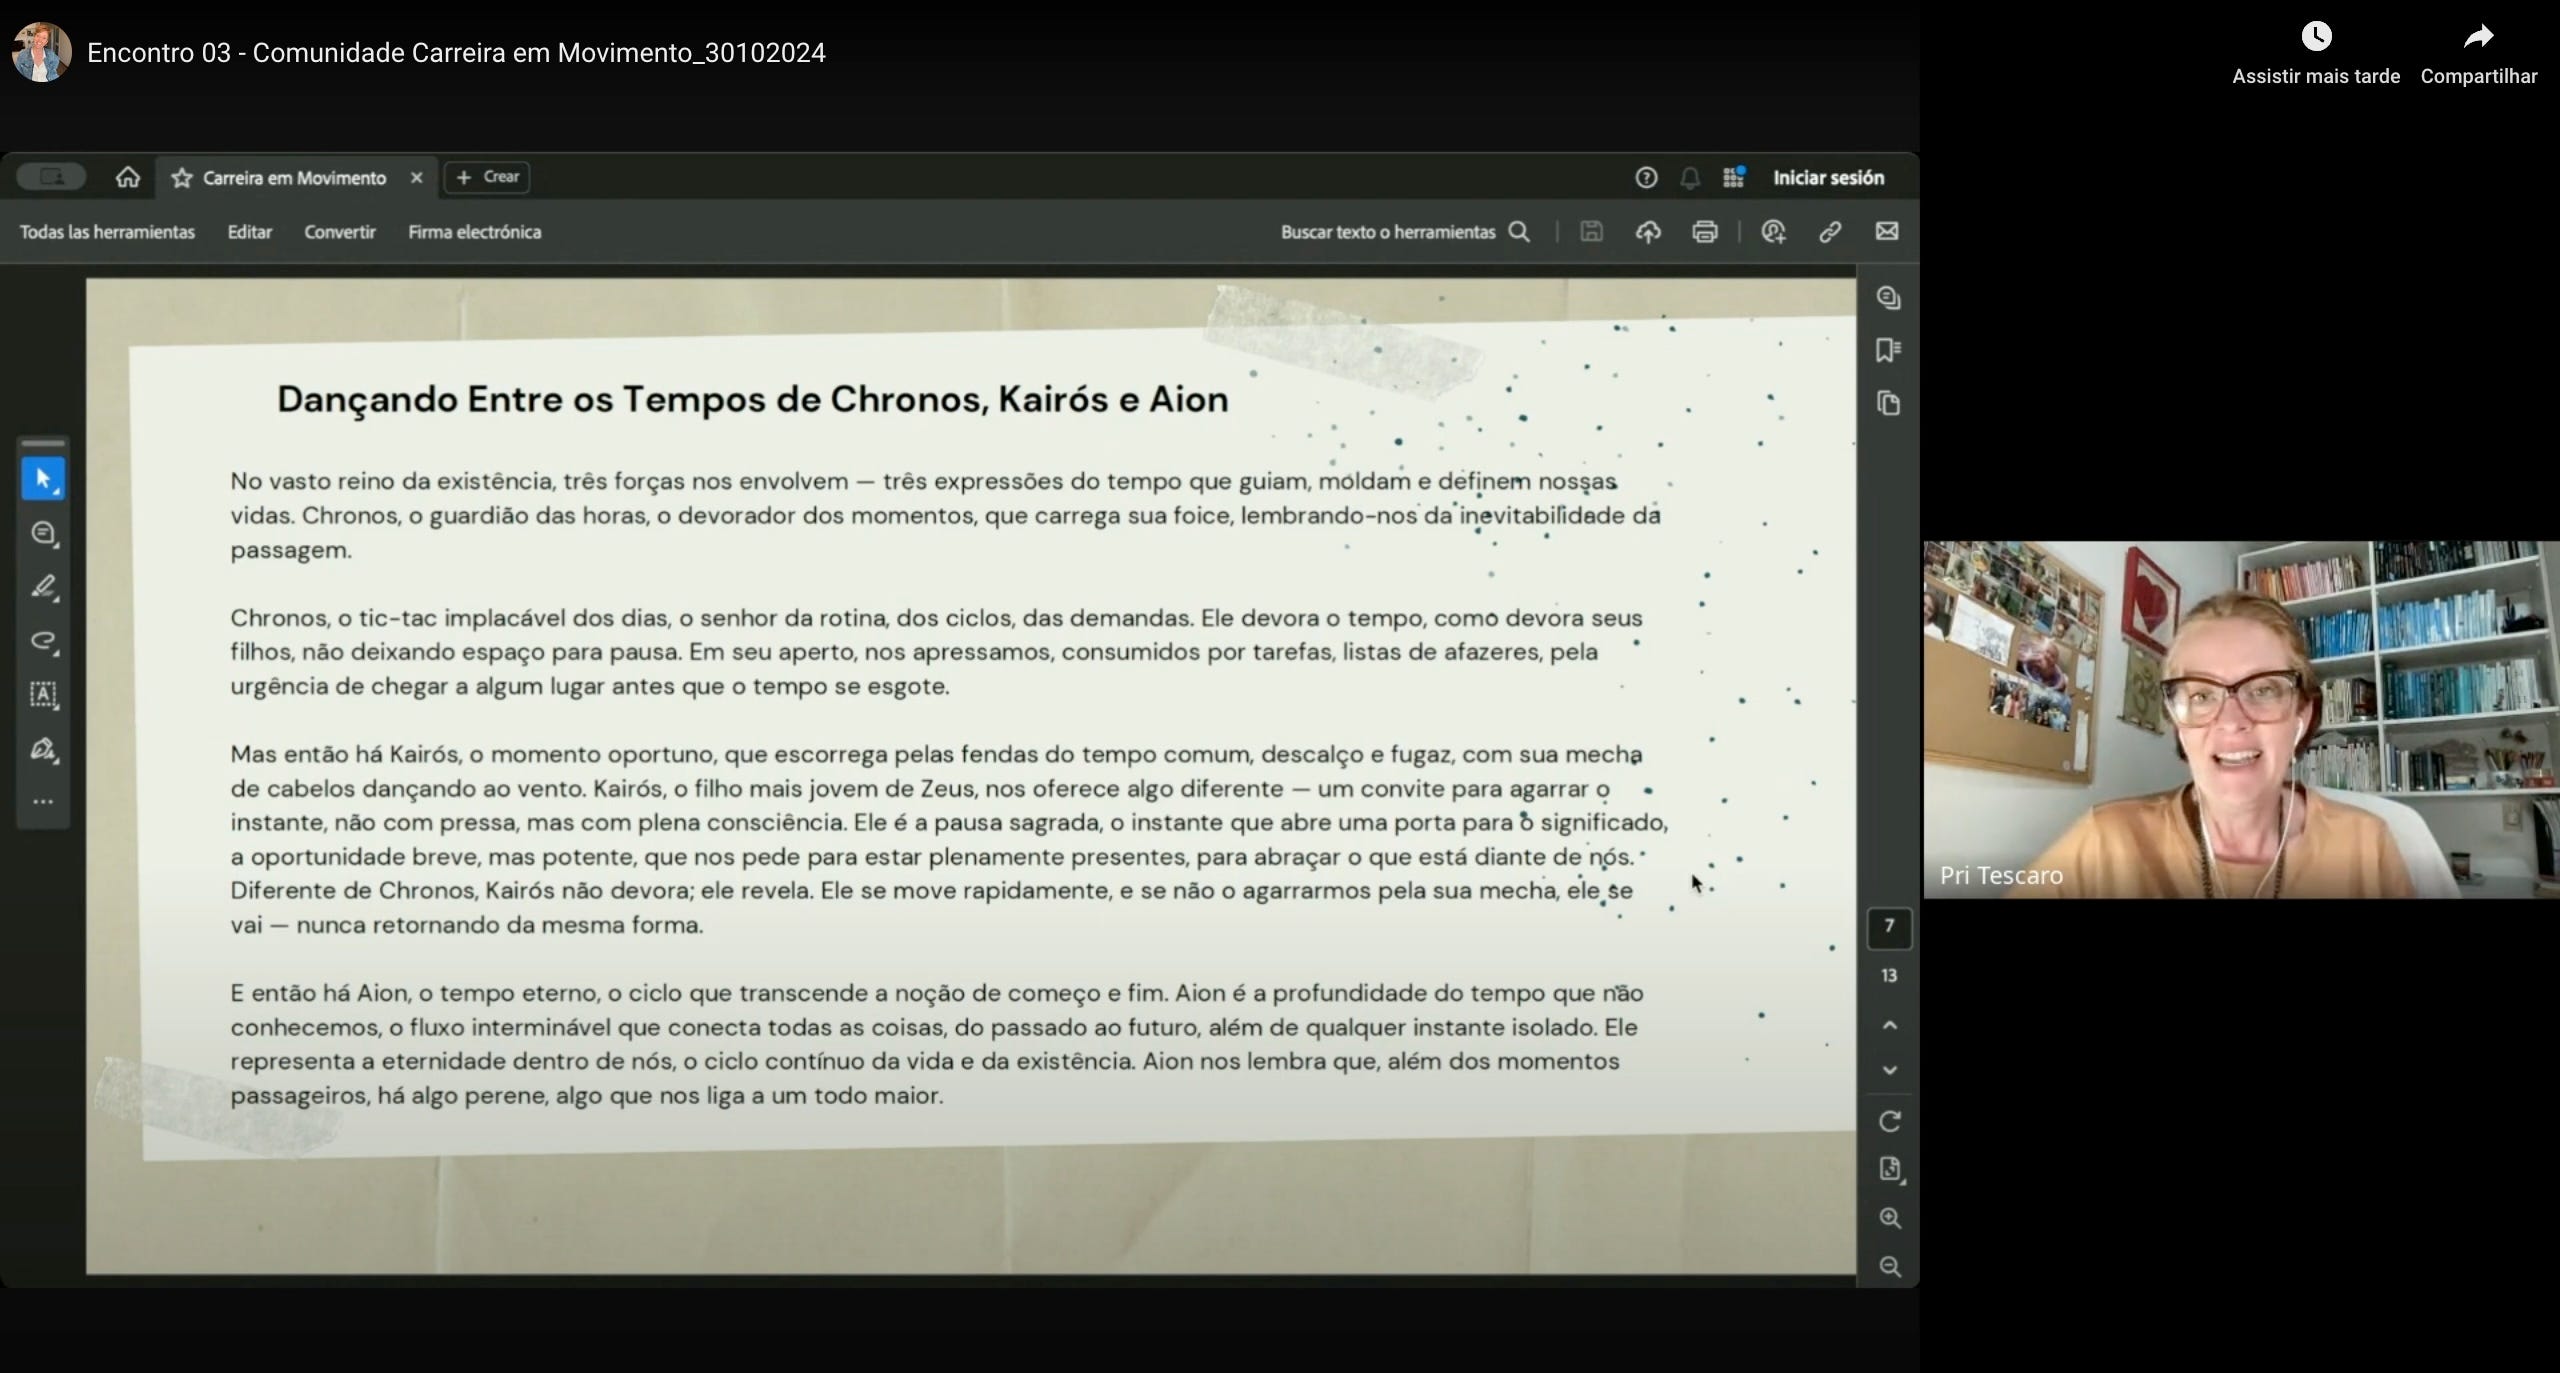Click the Pri Tescaro webcam video
The width and height of the screenshot is (2560, 1373).
pyautogui.click(x=2241, y=720)
